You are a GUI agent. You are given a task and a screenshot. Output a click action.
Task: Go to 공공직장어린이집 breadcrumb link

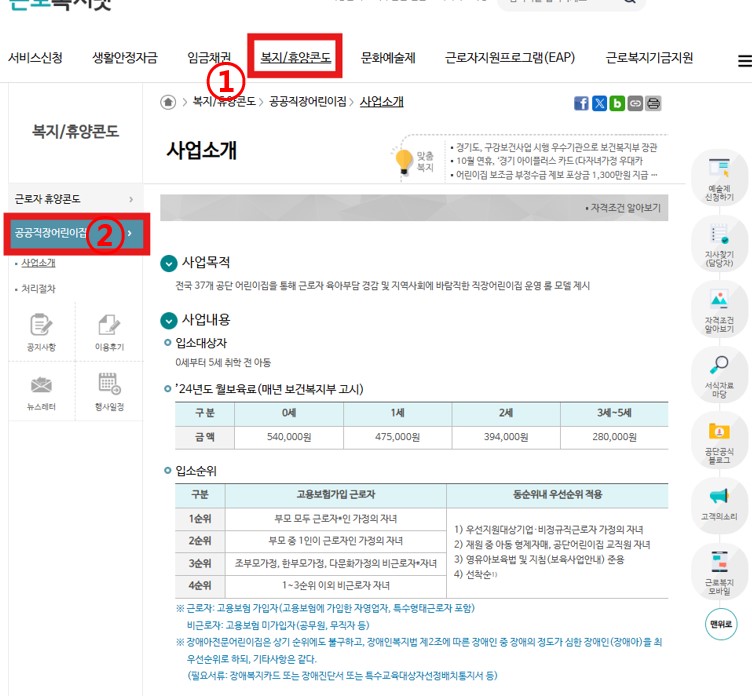click(307, 102)
